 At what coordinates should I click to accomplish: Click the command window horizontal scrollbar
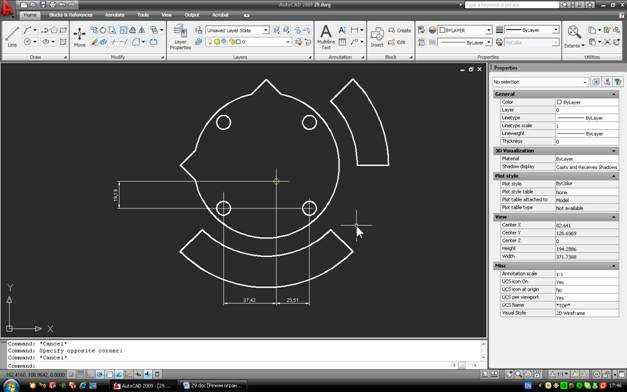click(x=466, y=365)
